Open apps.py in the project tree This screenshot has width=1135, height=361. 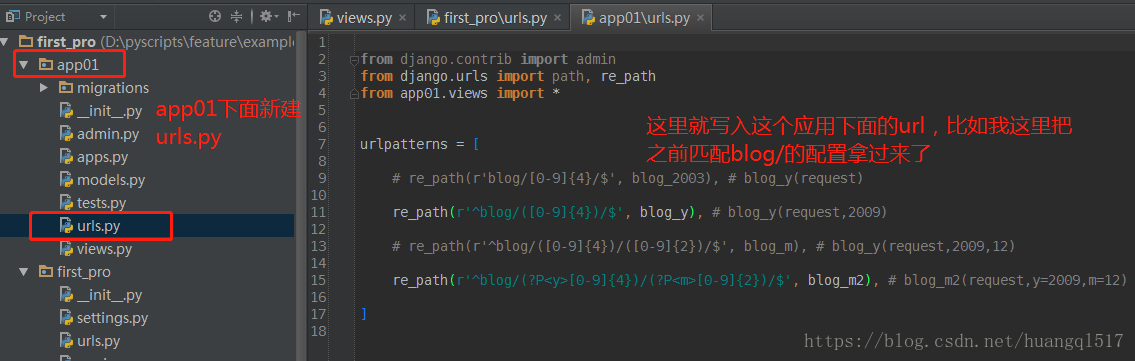102,157
